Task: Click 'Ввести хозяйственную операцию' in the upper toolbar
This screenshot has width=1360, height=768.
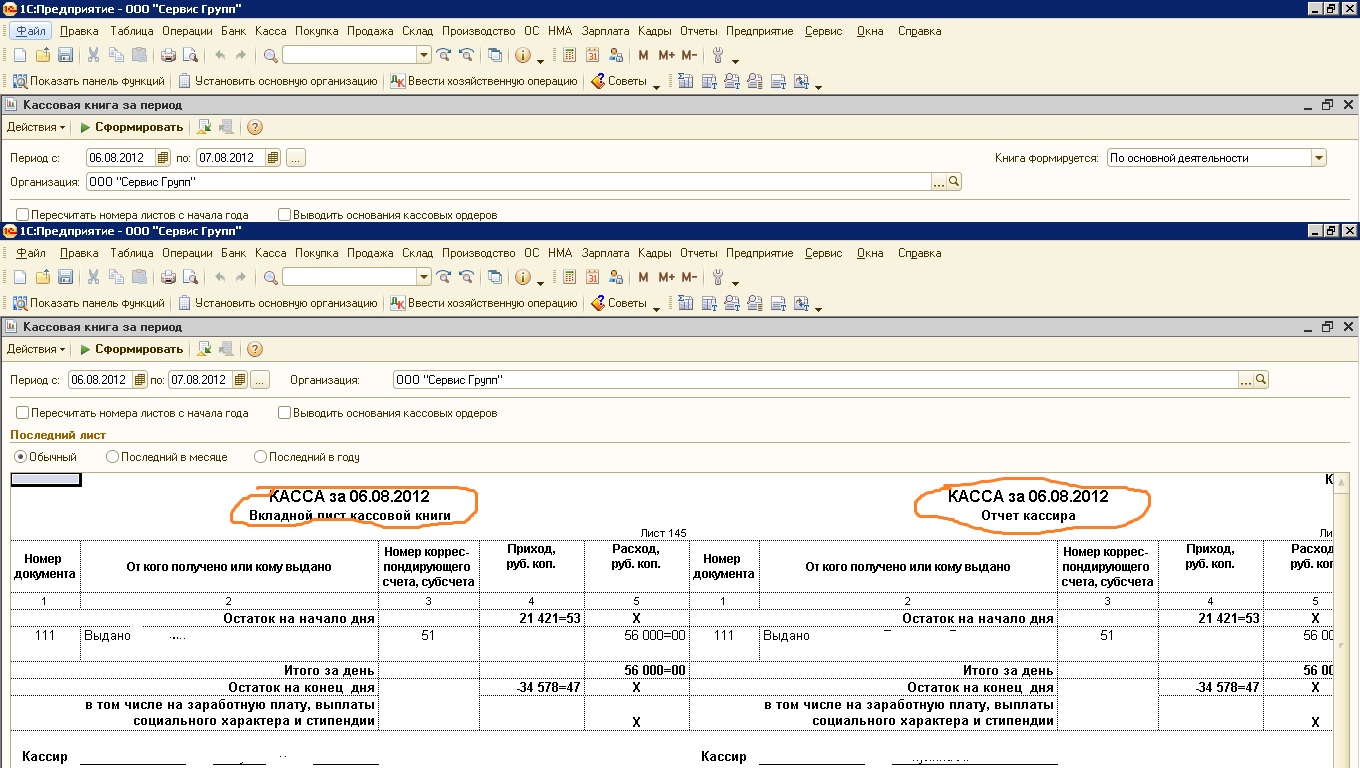Action: [484, 81]
